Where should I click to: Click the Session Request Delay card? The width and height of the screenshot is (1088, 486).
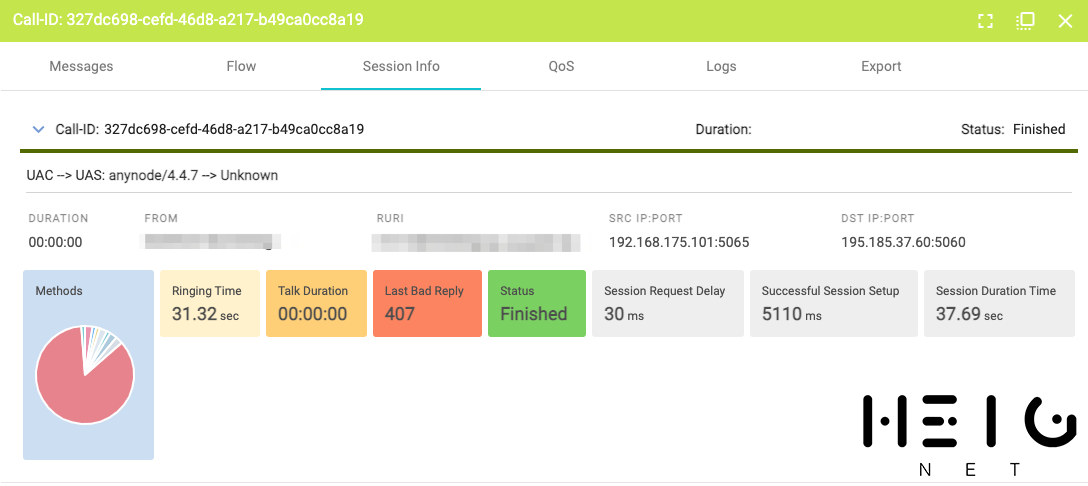pos(667,303)
